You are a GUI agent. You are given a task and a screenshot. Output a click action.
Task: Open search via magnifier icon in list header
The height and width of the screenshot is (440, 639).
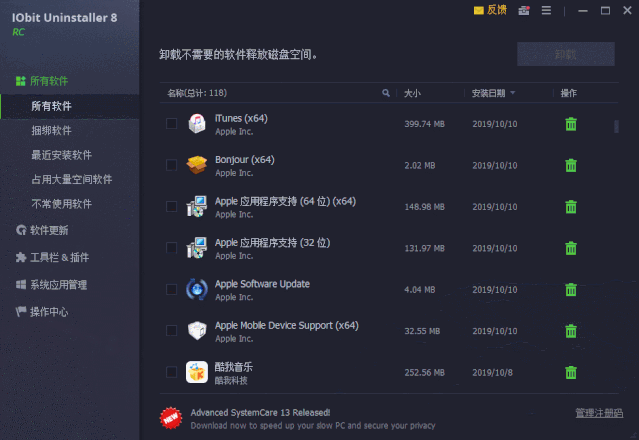[x=386, y=93]
